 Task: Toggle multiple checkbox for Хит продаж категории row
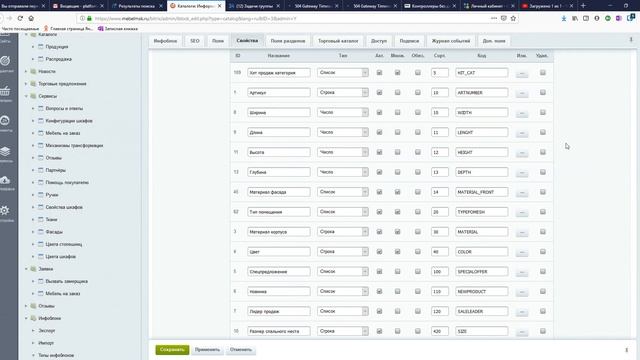[398, 73]
